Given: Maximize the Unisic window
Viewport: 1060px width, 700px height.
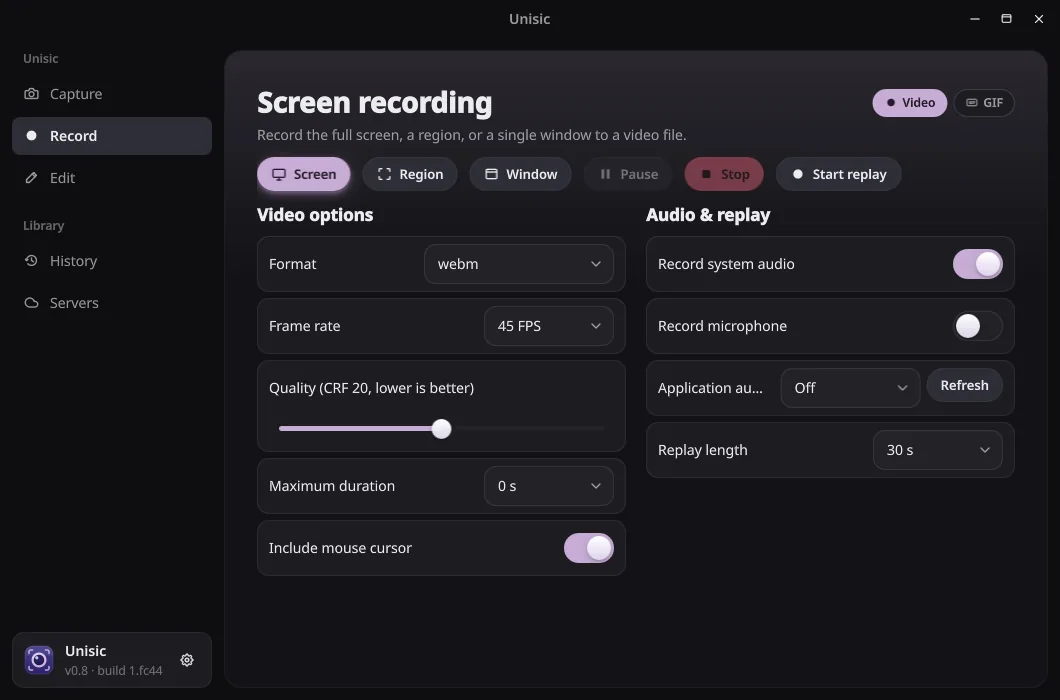Looking at the screenshot, I should [x=1006, y=19].
